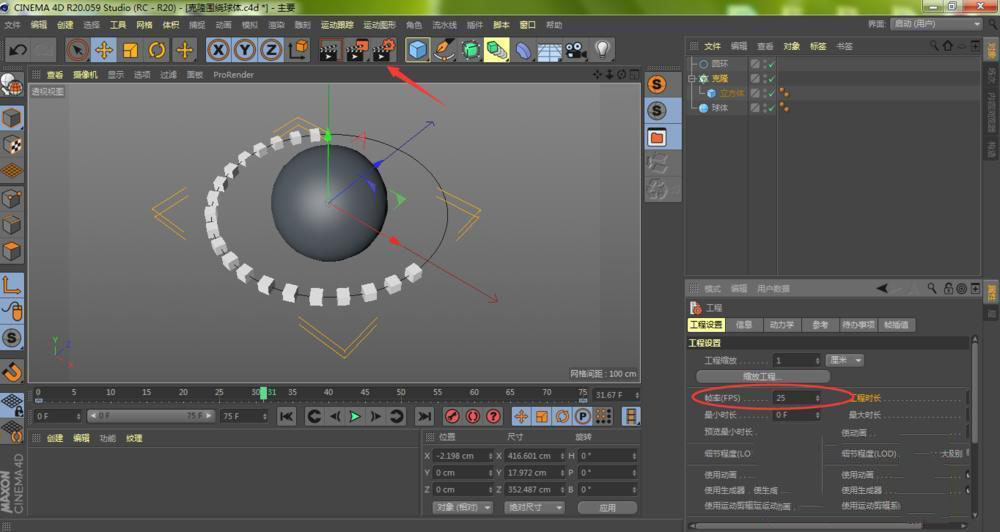Open the Spline Pen tool

444,50
